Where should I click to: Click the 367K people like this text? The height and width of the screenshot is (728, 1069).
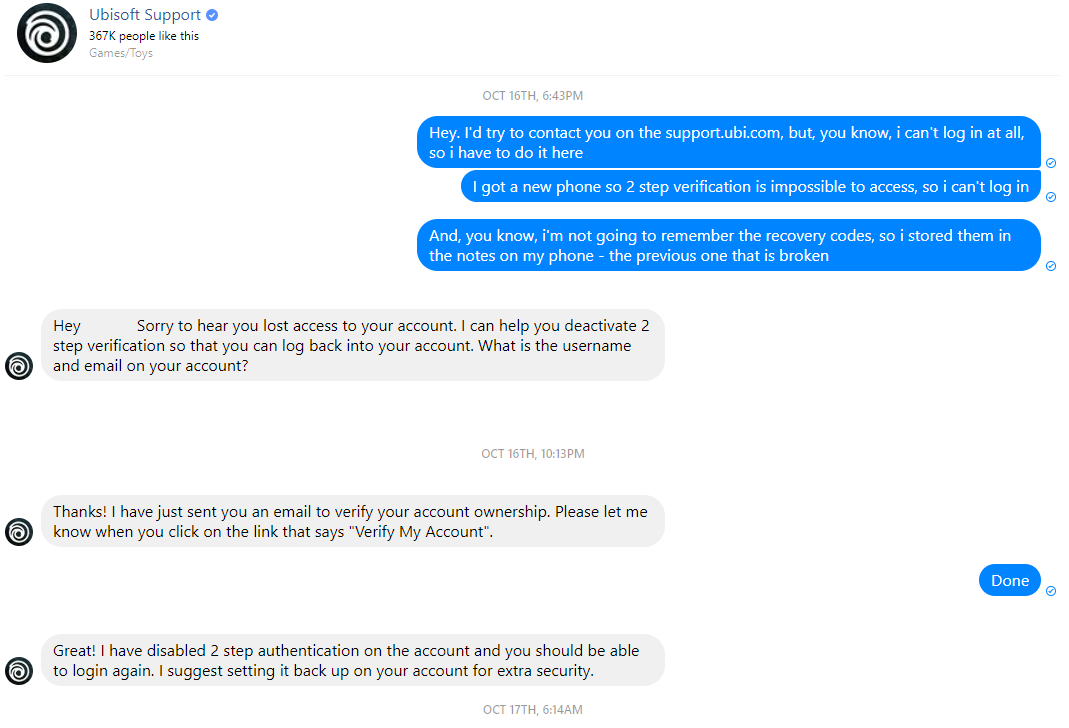[x=144, y=36]
